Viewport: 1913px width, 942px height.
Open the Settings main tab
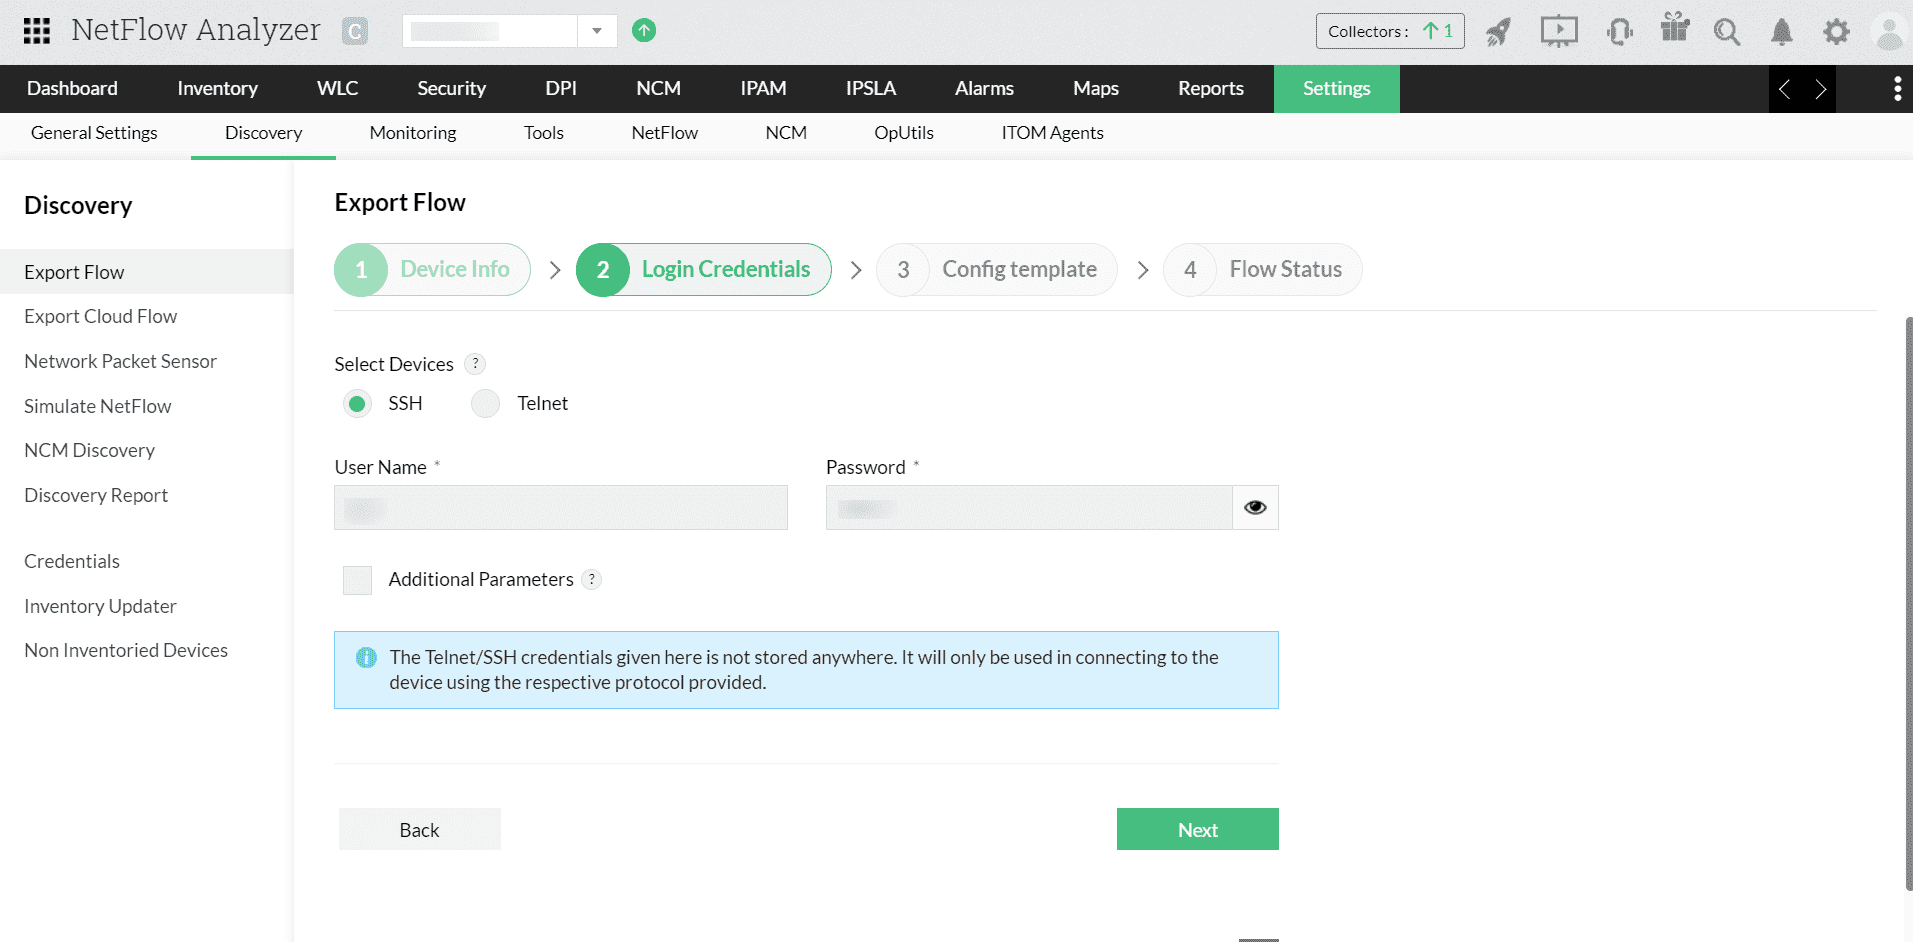click(x=1337, y=89)
